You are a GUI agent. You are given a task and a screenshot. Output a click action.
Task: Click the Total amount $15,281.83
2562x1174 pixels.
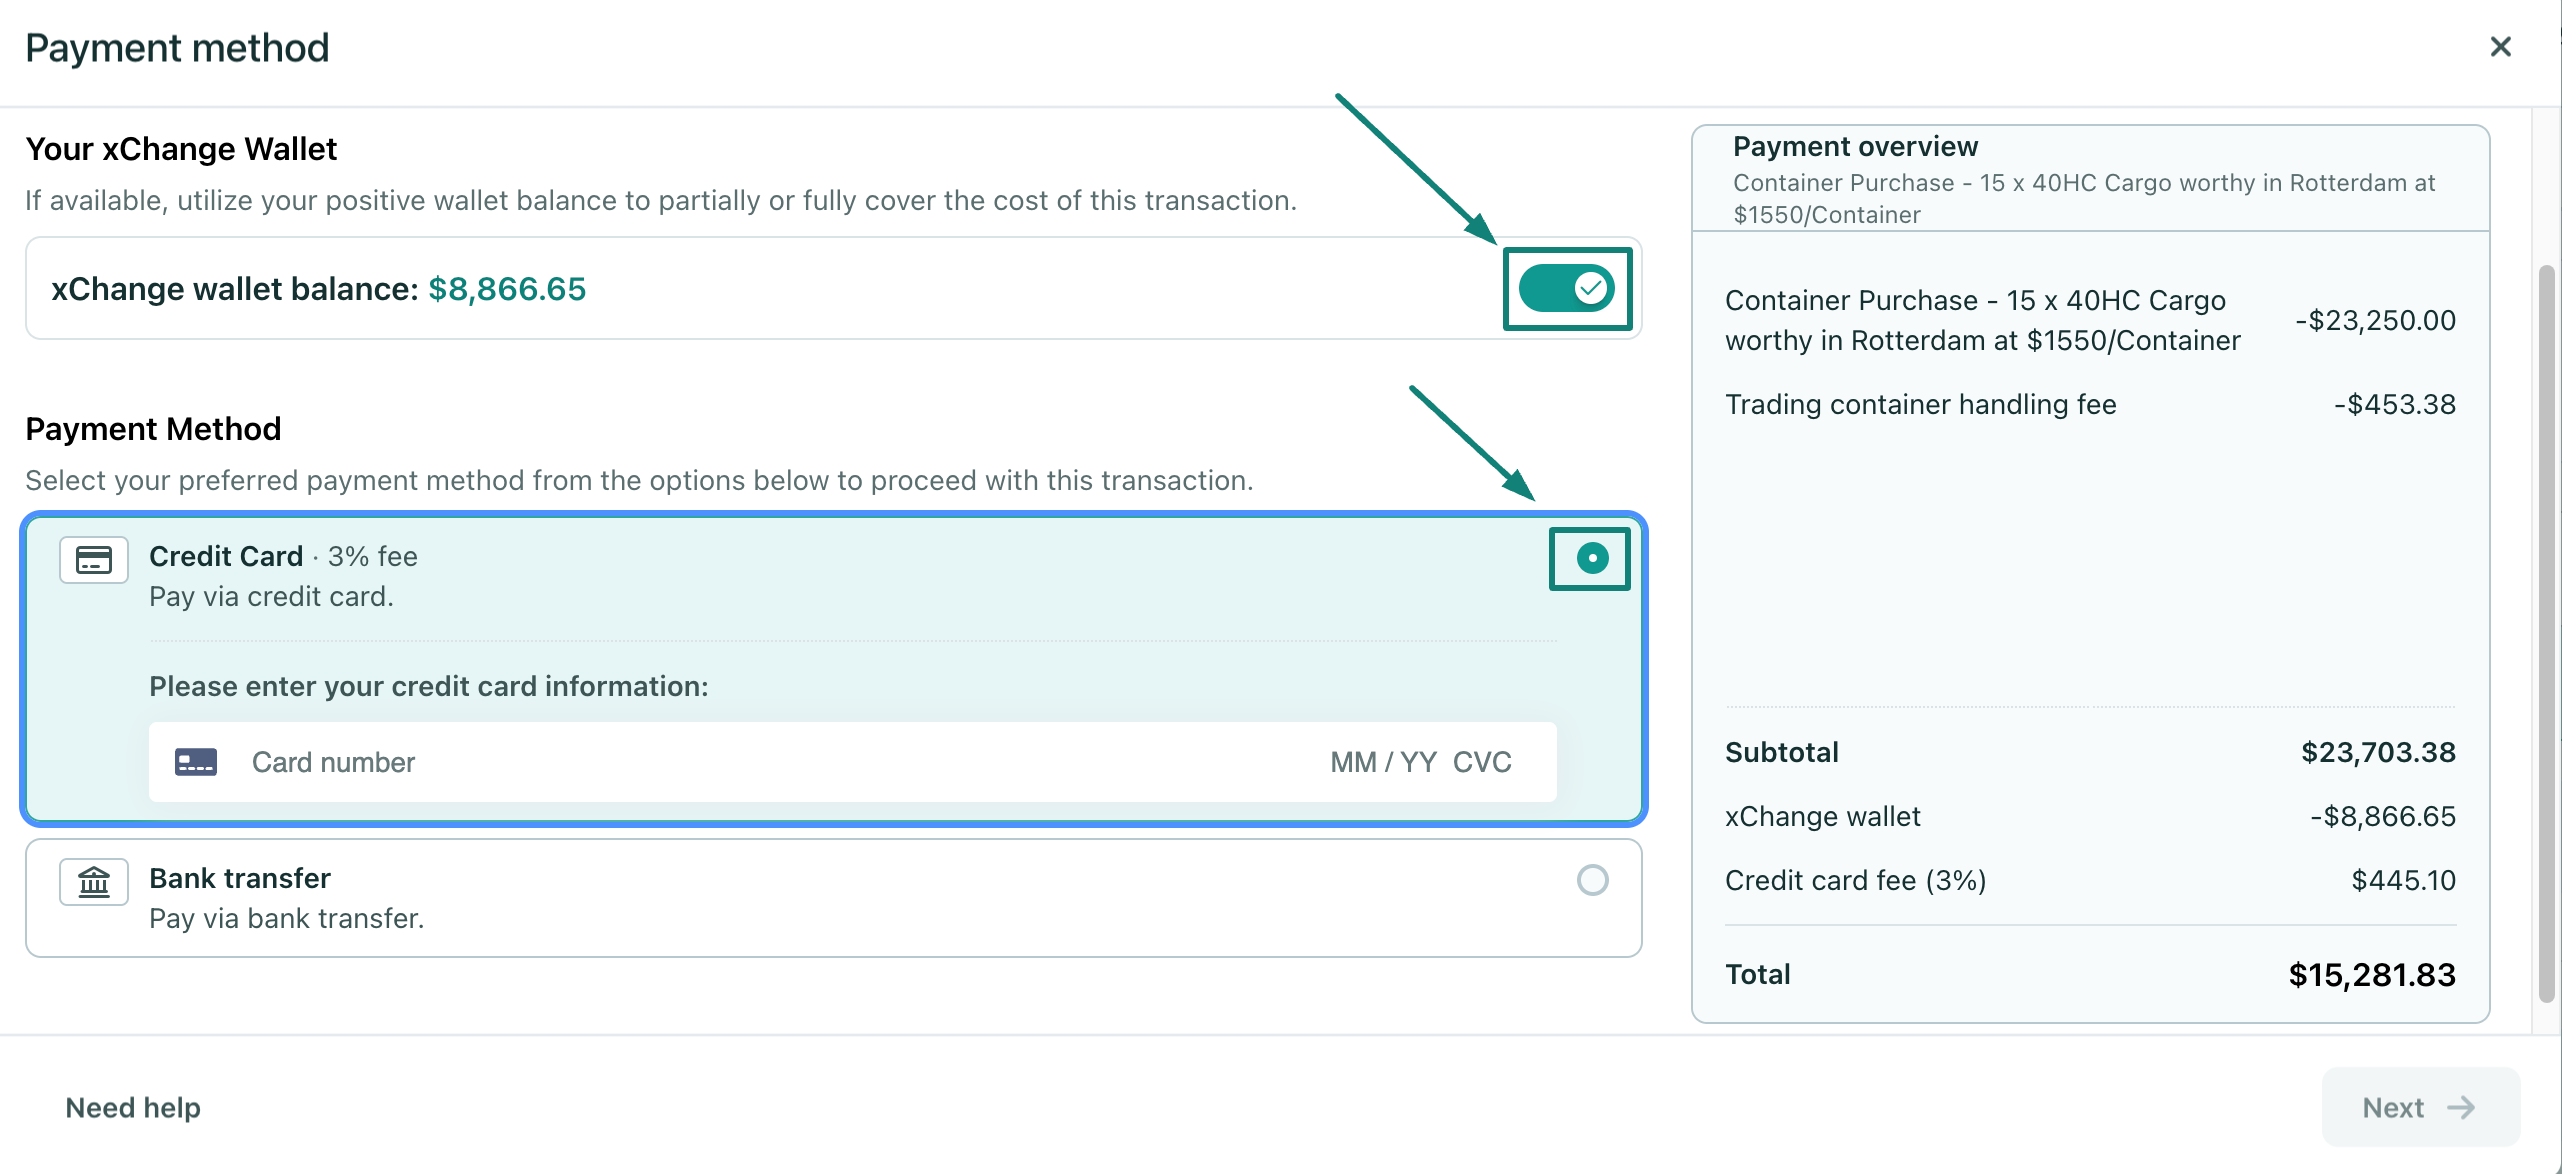pyautogui.click(x=2372, y=975)
